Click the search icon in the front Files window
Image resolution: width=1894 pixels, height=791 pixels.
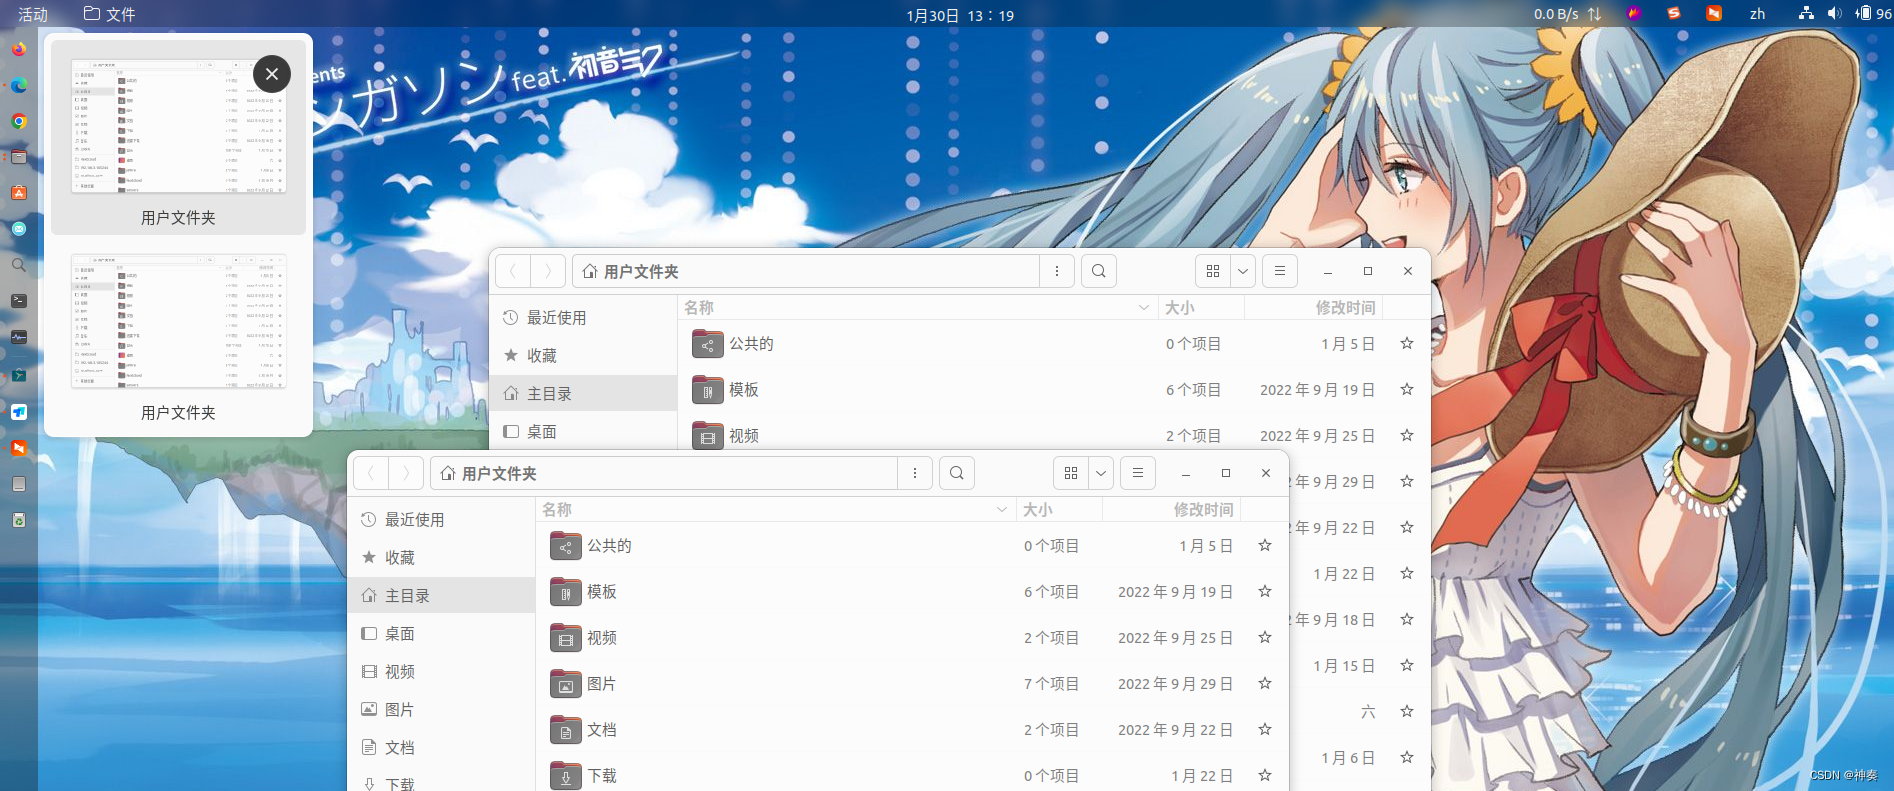pos(957,473)
